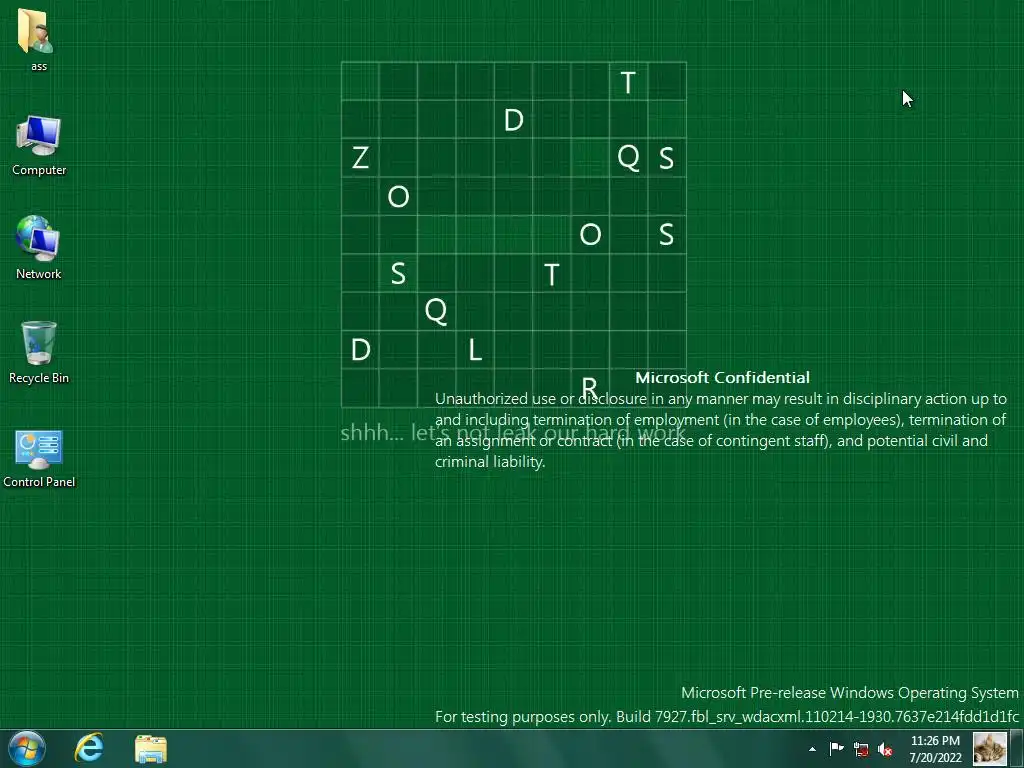Select the Network desktop icon
This screenshot has width=1024, height=768.
(39, 248)
